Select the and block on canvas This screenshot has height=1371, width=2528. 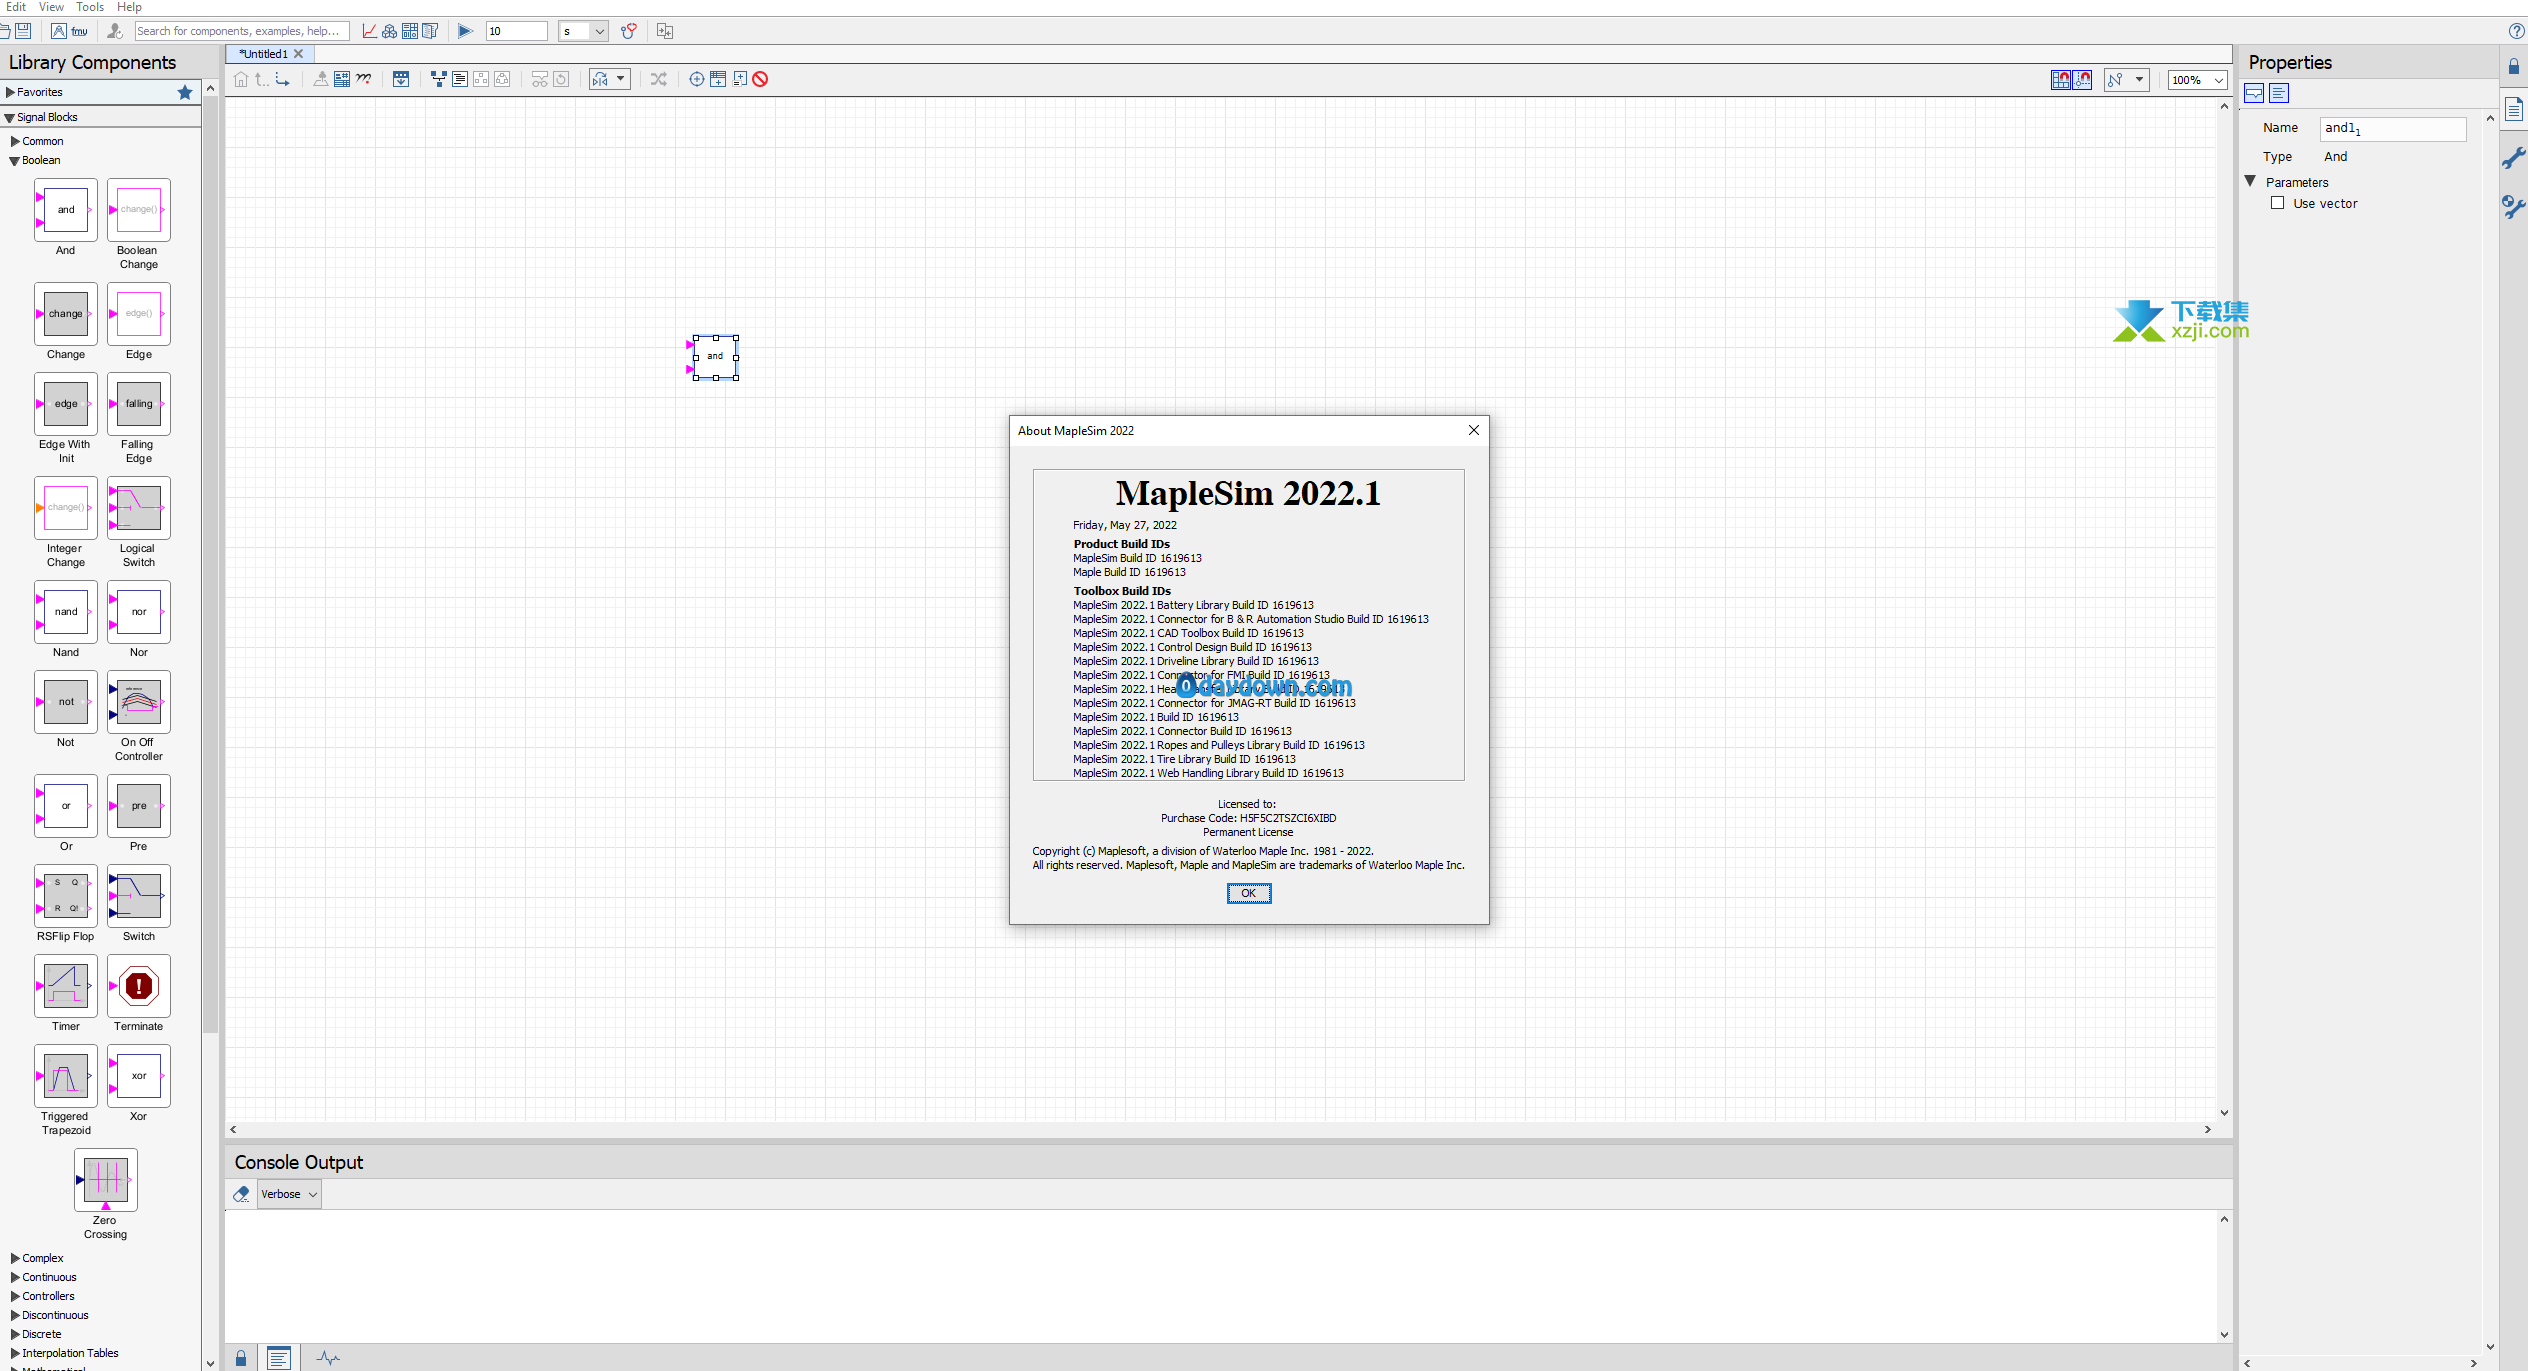pos(715,357)
